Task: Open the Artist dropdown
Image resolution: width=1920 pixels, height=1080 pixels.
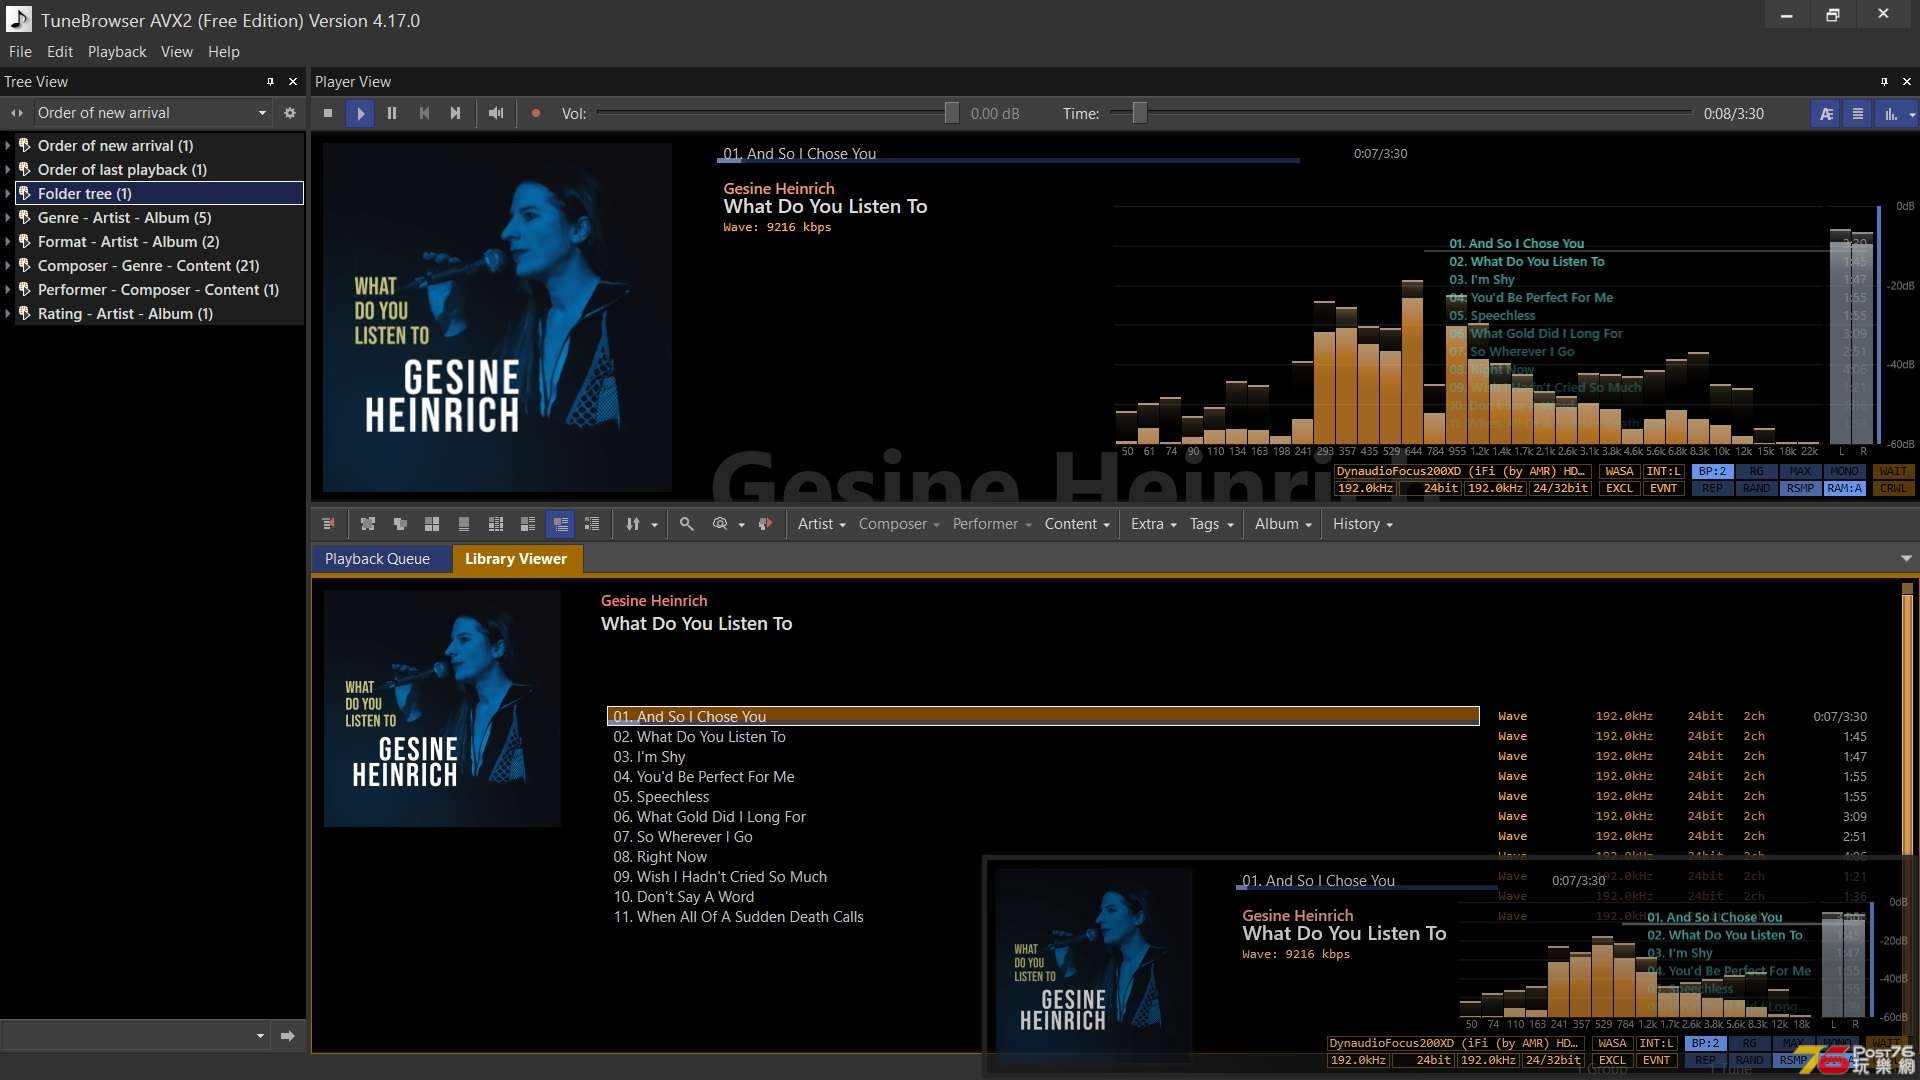Action: coord(821,524)
